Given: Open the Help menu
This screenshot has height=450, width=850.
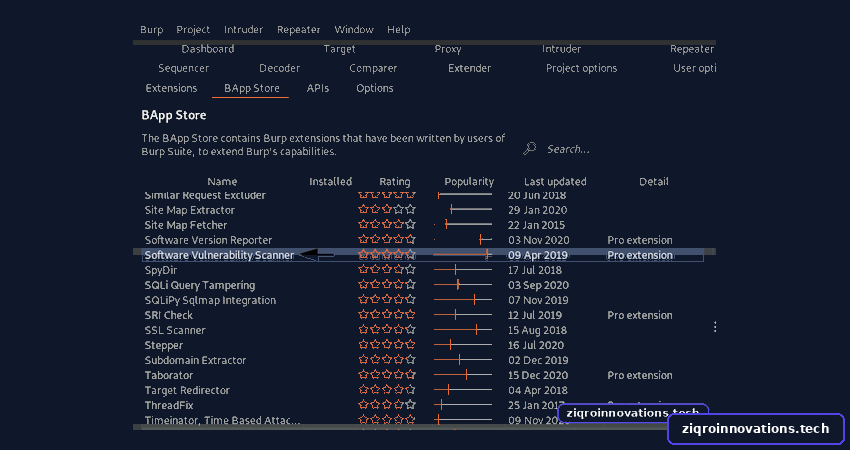Looking at the screenshot, I should (x=398, y=30).
